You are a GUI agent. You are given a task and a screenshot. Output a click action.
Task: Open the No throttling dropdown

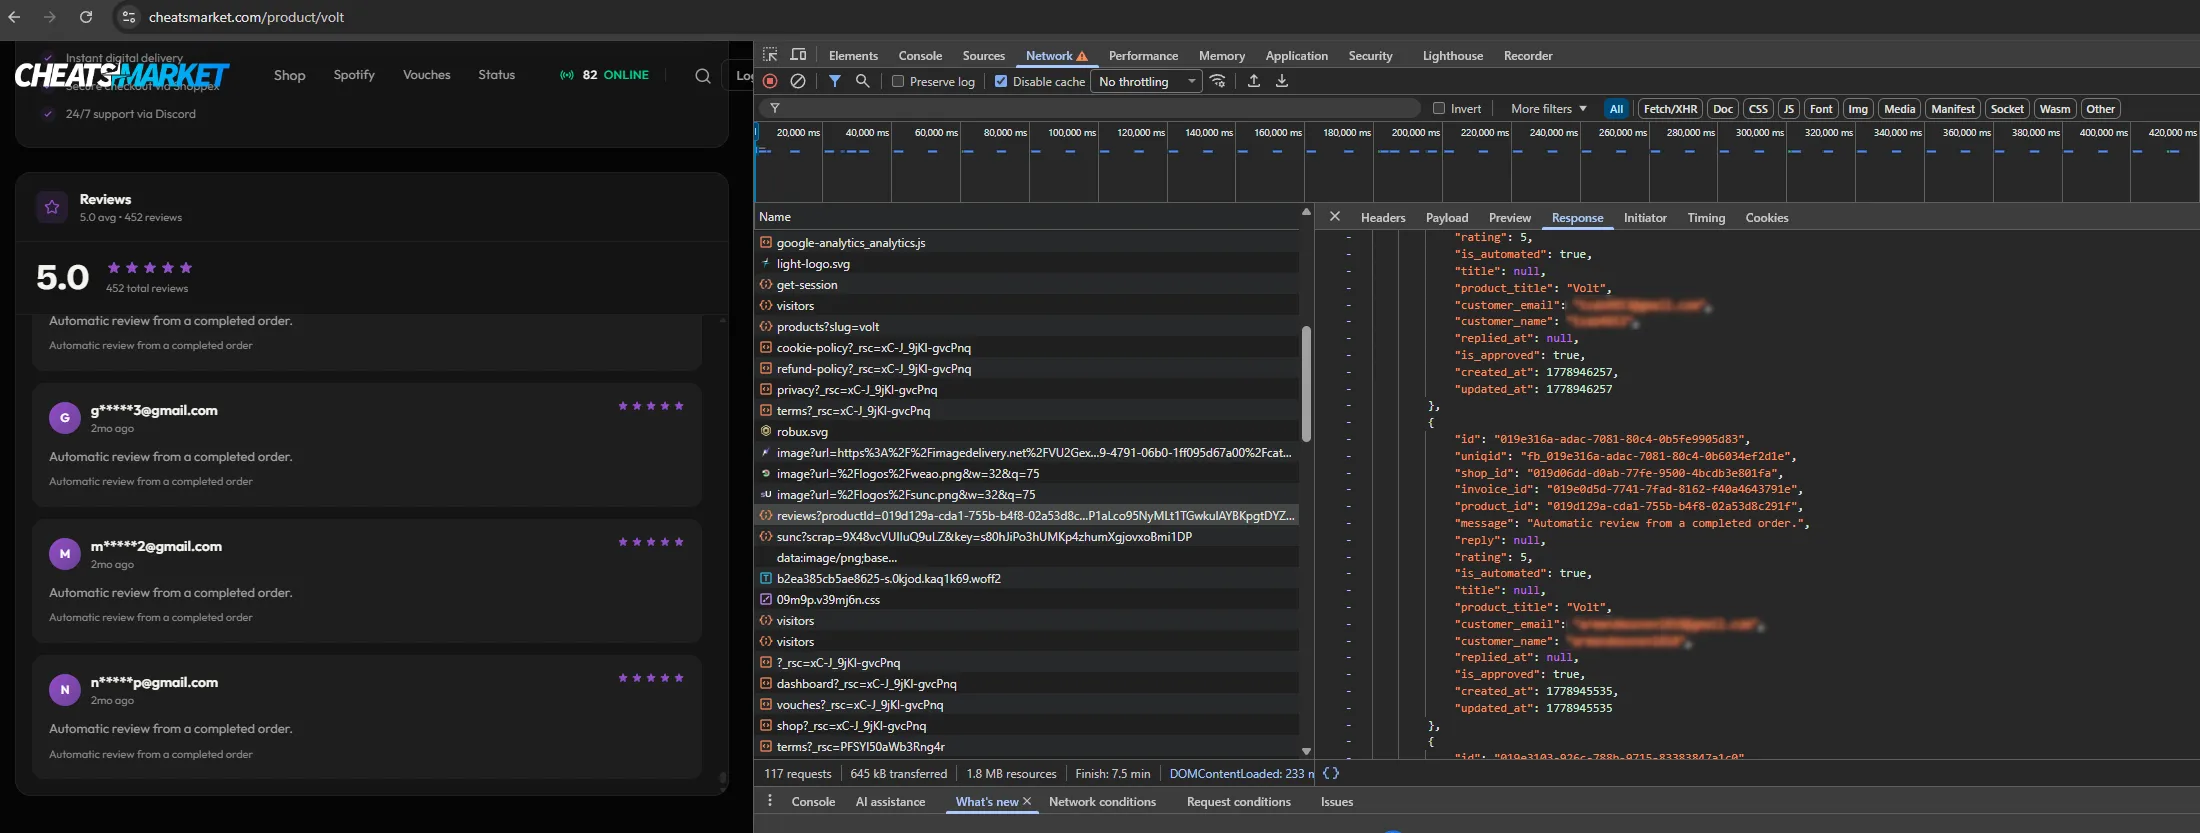click(1146, 81)
